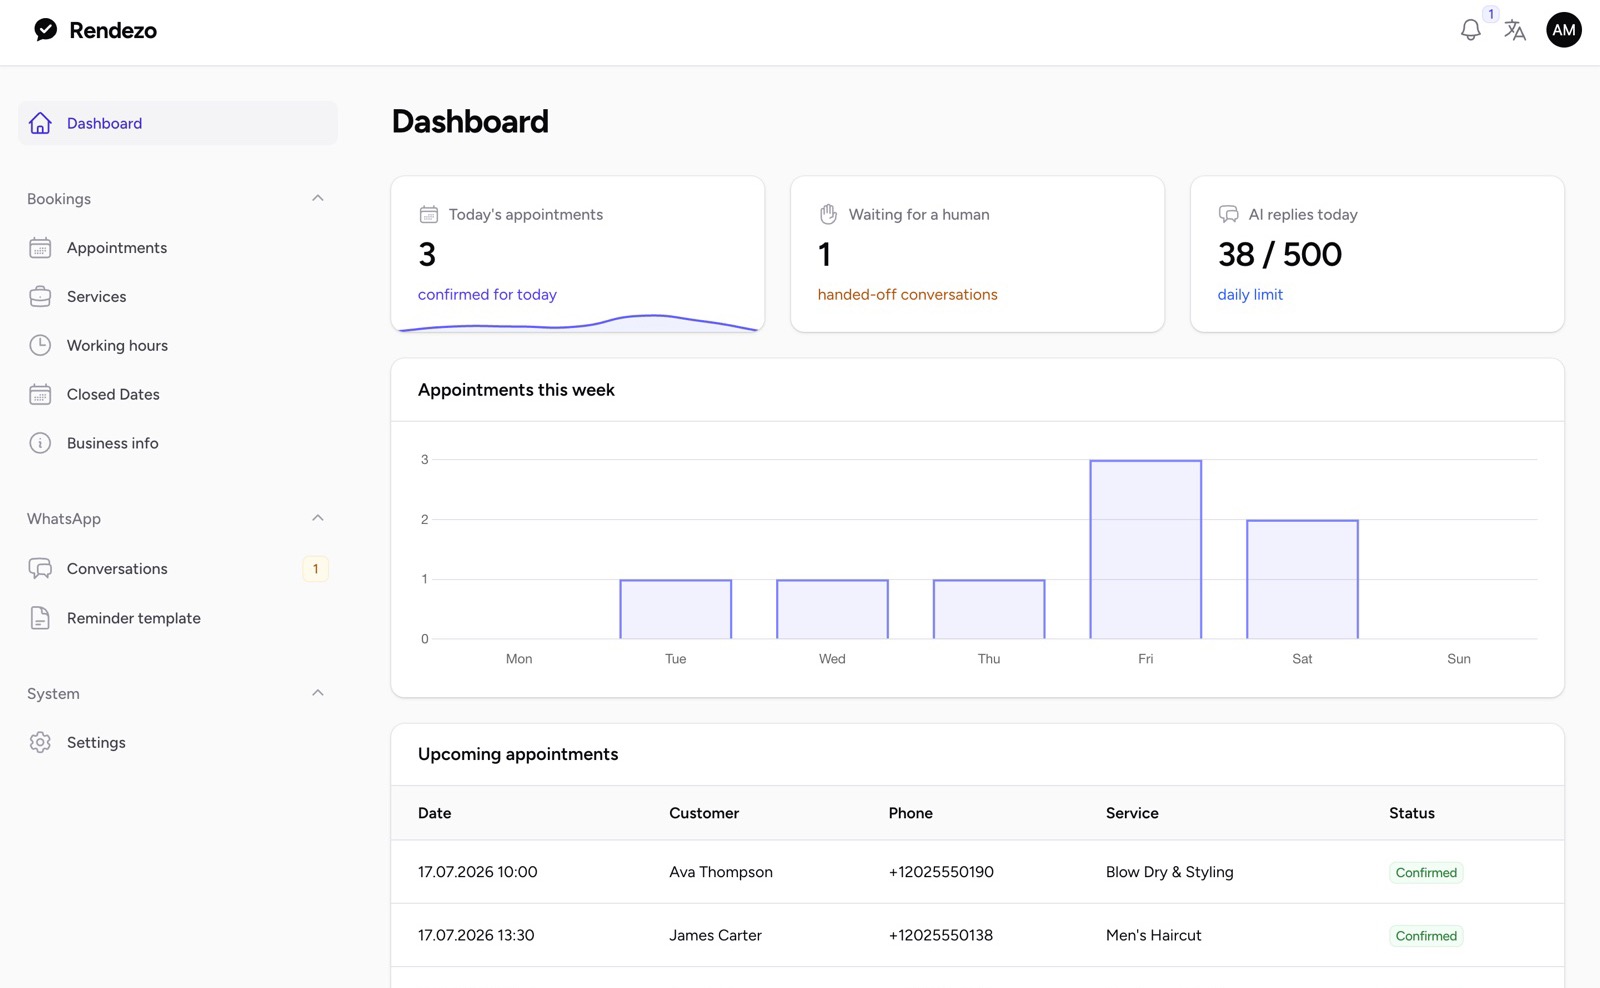Click the Settings gear icon
1600x988 pixels.
pyautogui.click(x=40, y=742)
